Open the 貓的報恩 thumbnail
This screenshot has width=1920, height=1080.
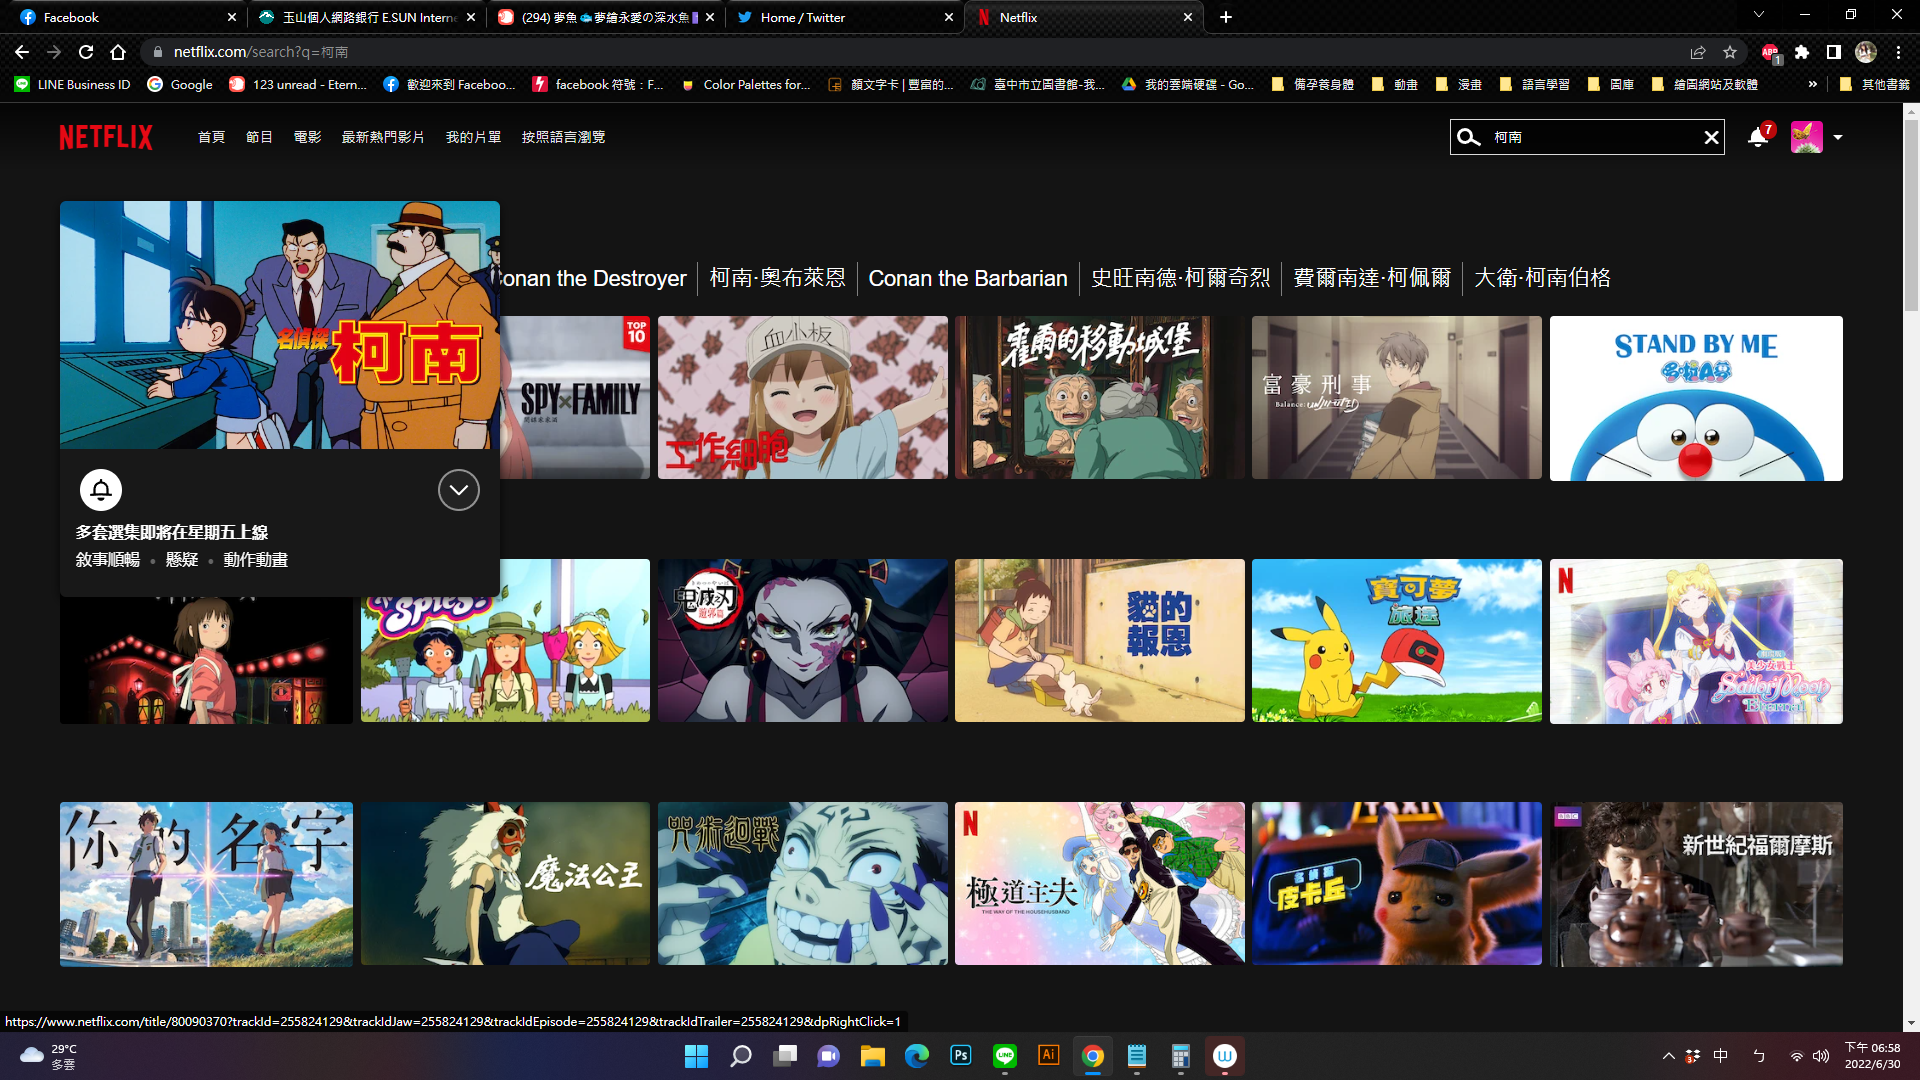pos(1099,641)
